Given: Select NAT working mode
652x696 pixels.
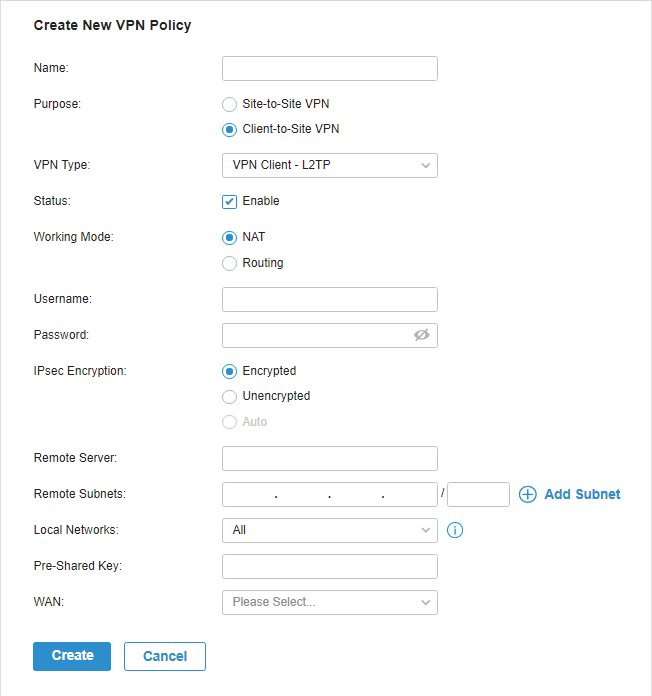Looking at the screenshot, I should 229,238.
